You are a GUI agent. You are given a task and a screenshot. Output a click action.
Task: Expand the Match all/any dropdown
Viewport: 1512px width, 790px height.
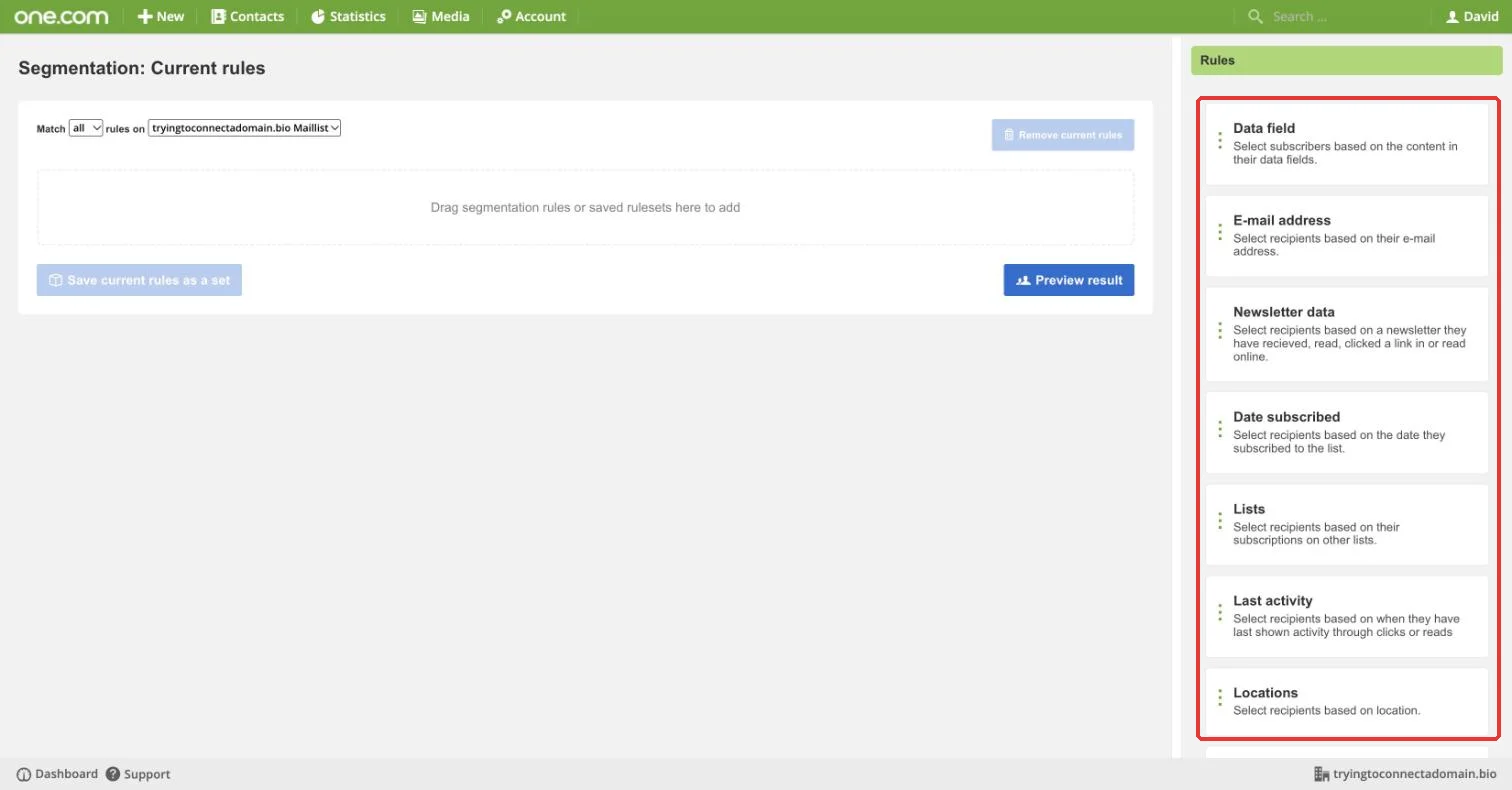86,128
